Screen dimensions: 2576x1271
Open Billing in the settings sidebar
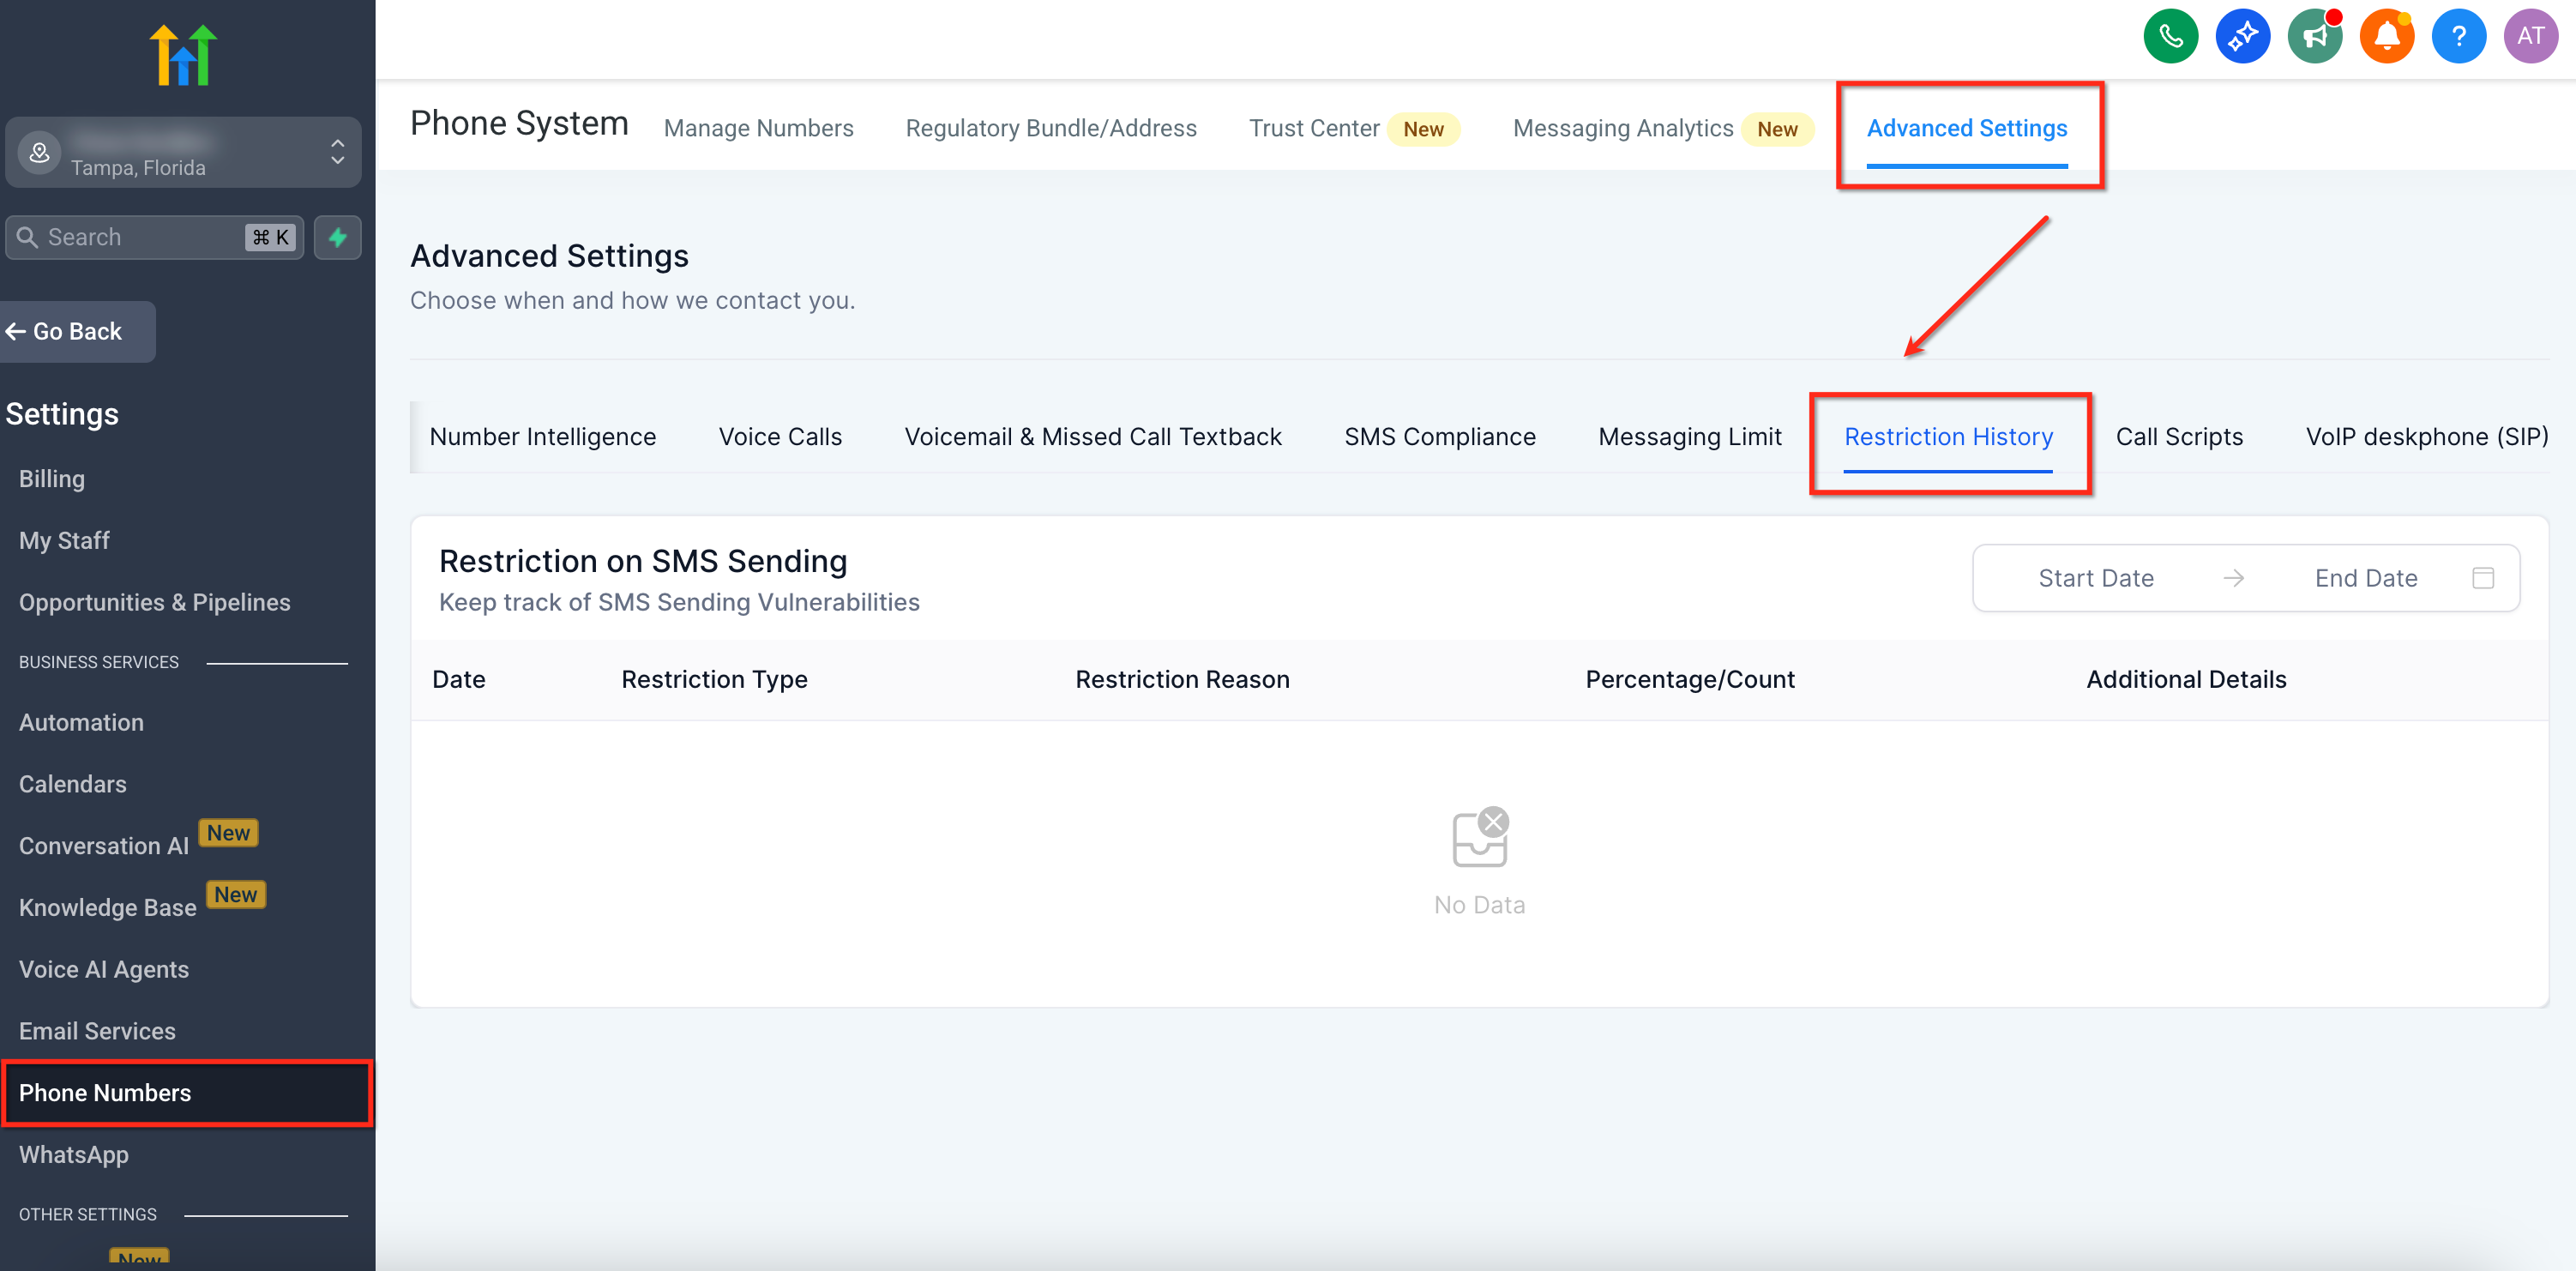coord(52,479)
